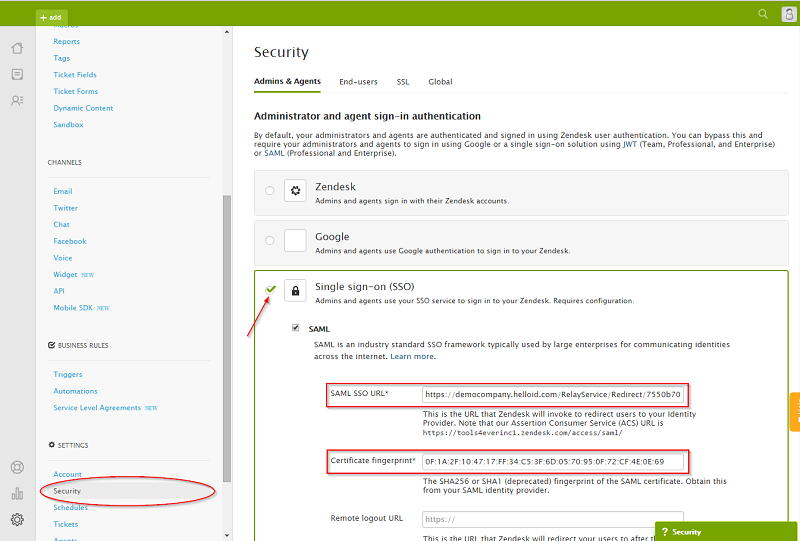Open Tickets under Settings
This screenshot has width=800, height=541.
[x=66, y=525]
